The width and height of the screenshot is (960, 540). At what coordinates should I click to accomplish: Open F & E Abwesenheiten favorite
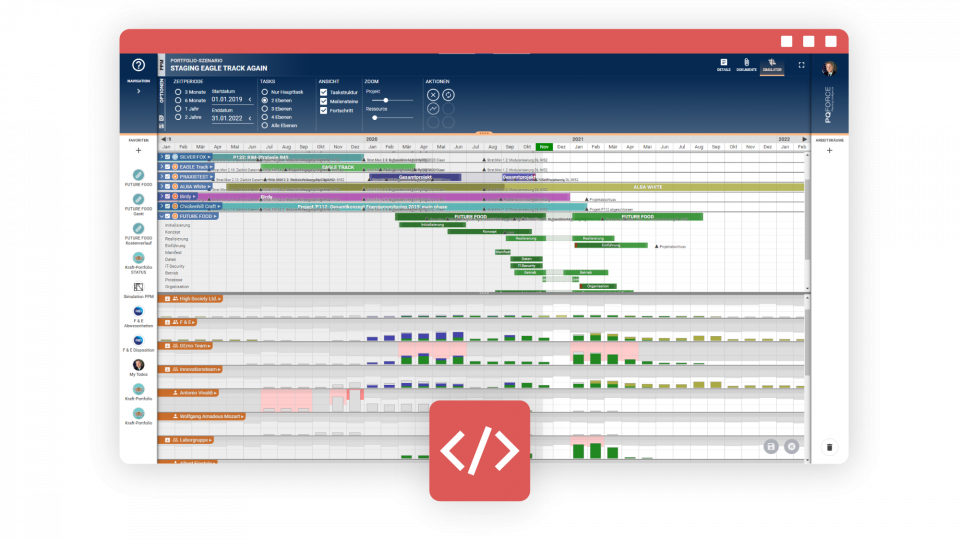(138, 311)
